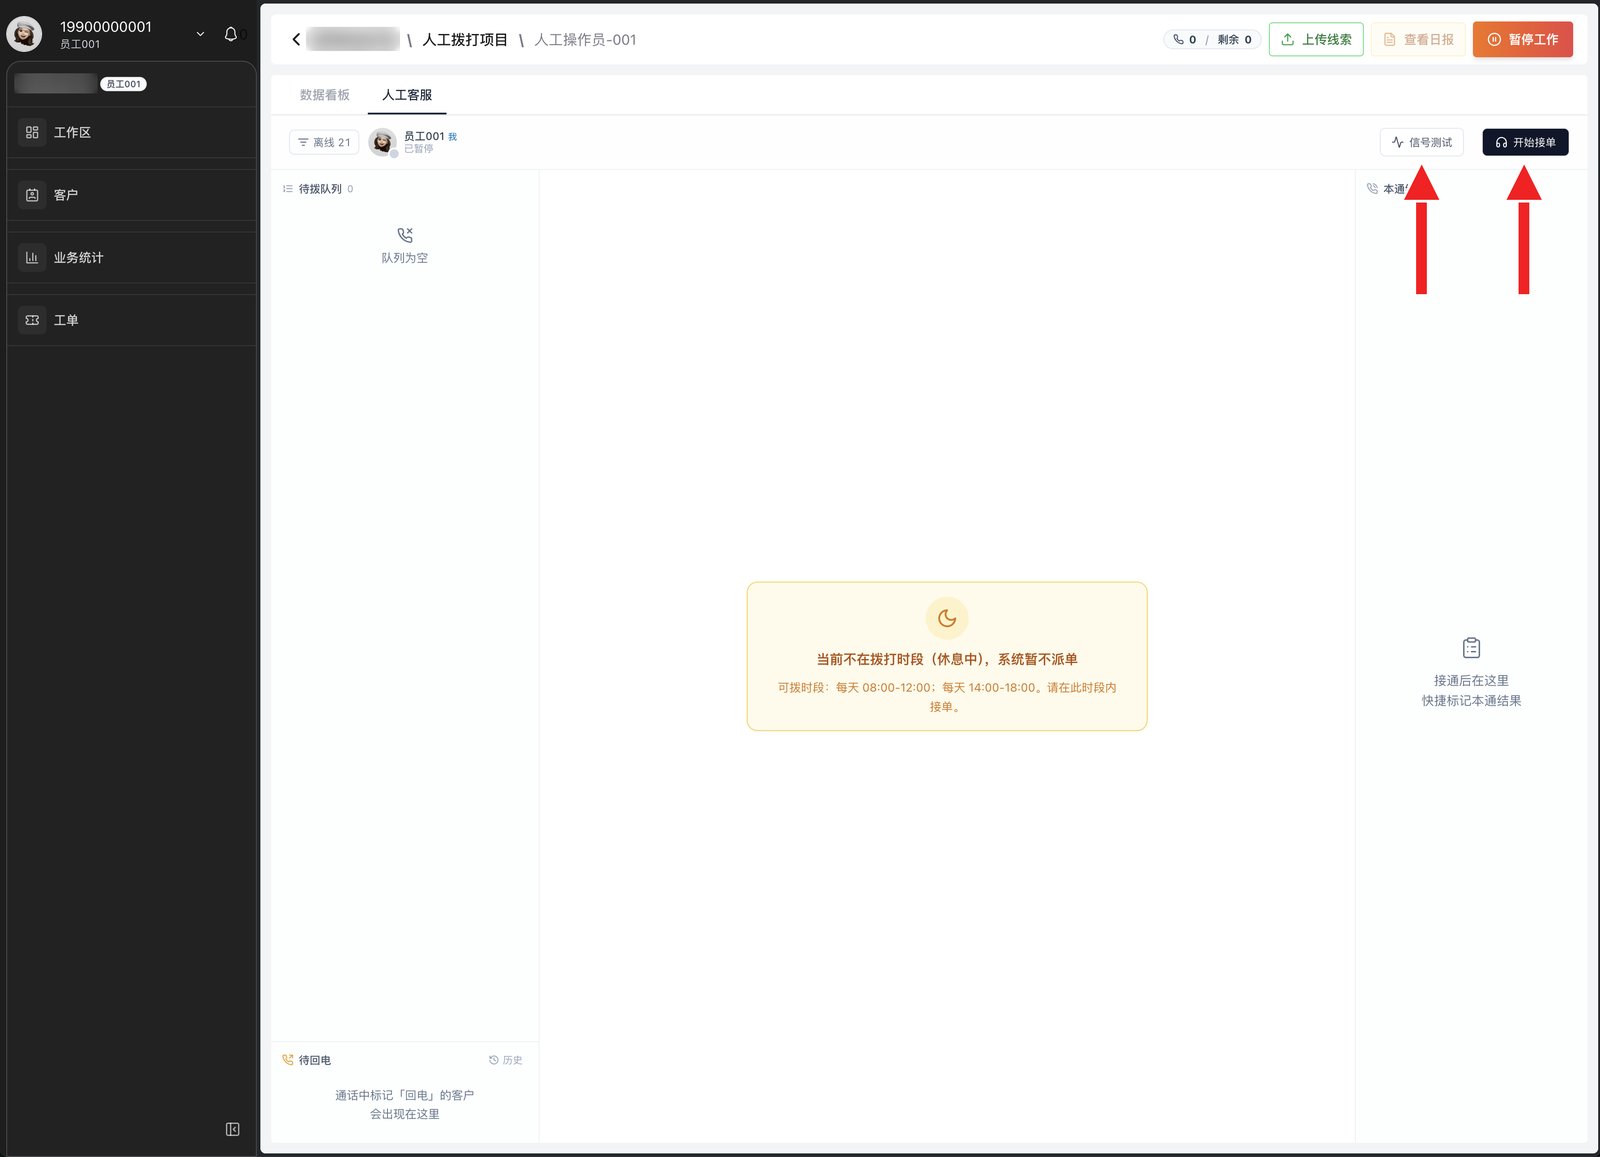Click 信号测试 button
The width and height of the screenshot is (1600, 1157).
click(1421, 142)
